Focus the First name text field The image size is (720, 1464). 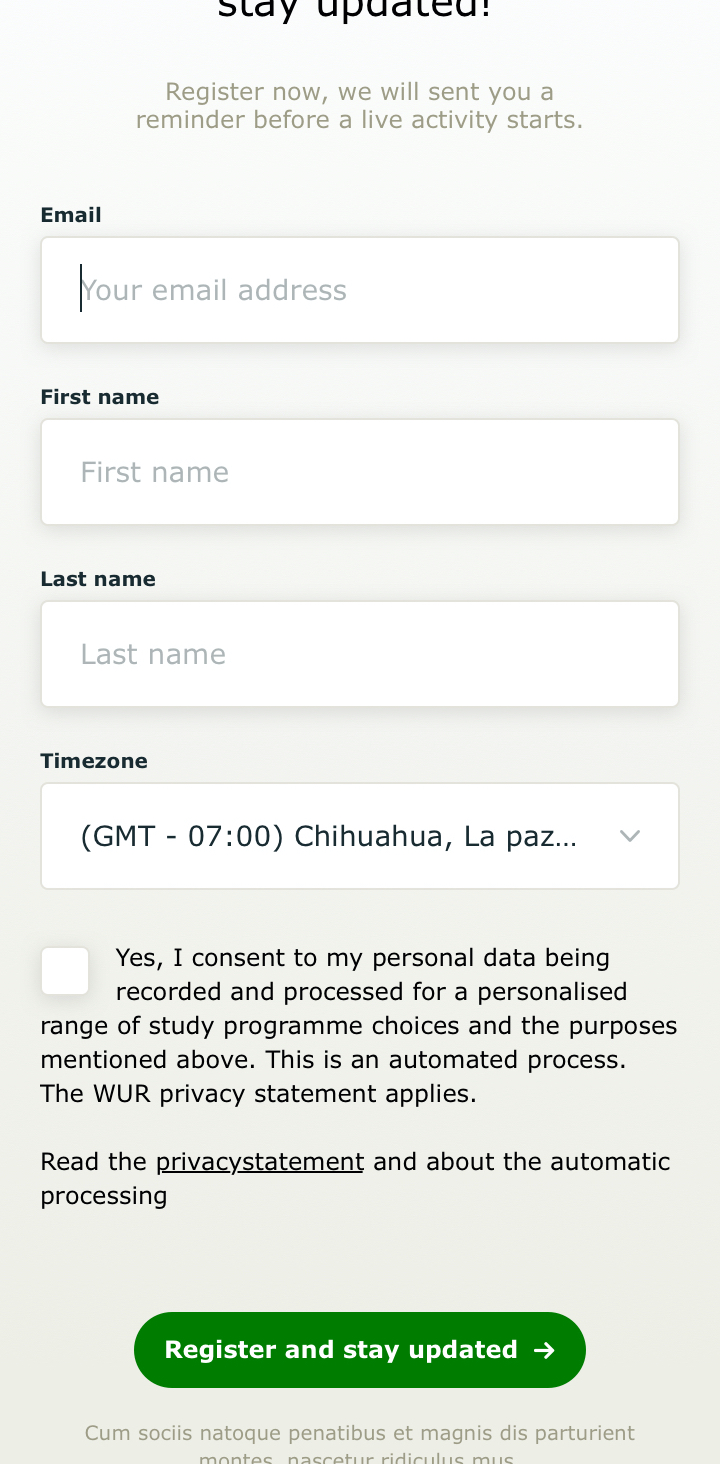point(360,472)
